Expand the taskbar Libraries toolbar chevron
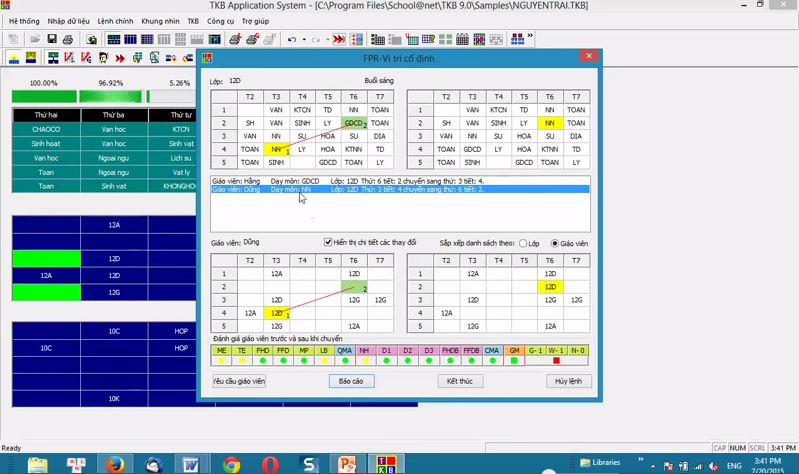This screenshot has height=474, width=799. [x=641, y=460]
